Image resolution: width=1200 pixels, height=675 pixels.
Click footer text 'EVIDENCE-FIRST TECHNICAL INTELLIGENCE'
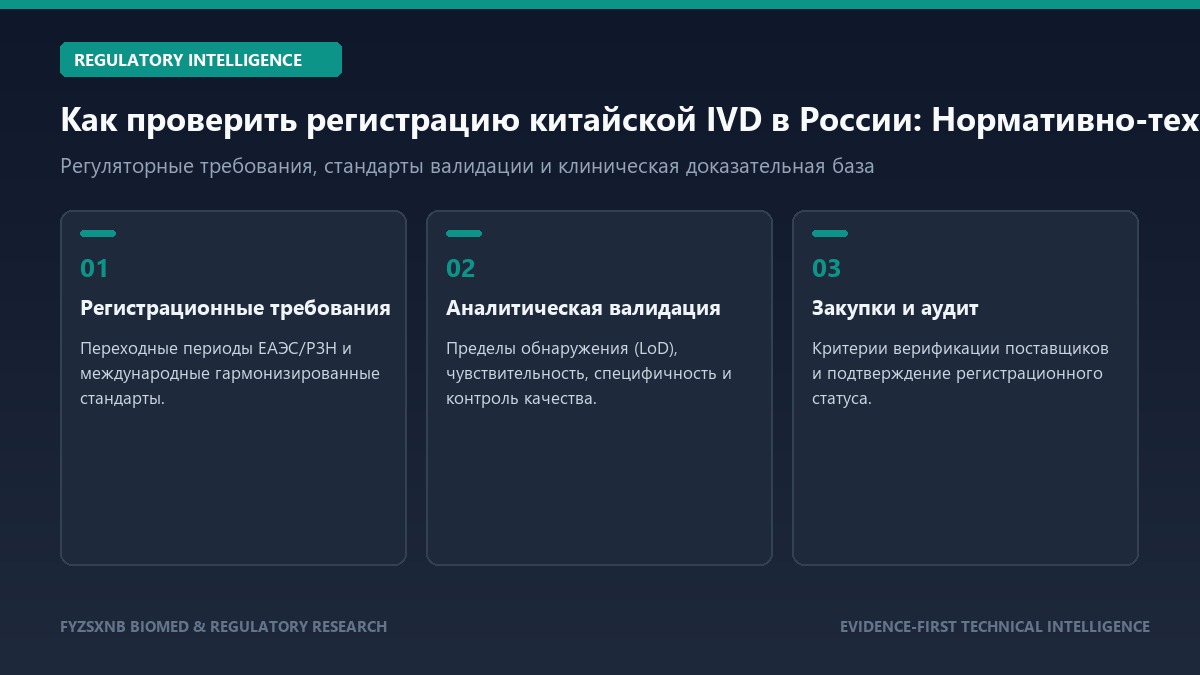[995, 627]
